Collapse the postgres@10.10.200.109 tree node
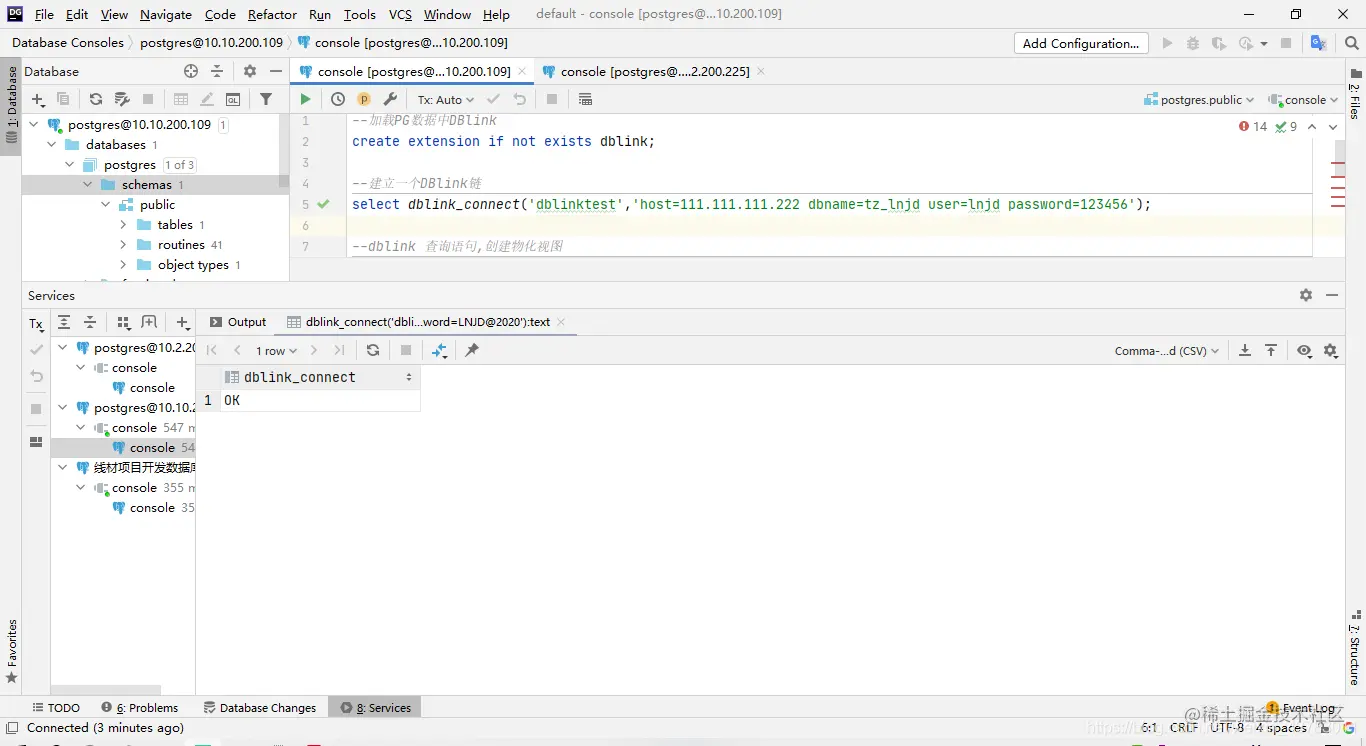Viewport: 1366px width, 746px height. 34,125
